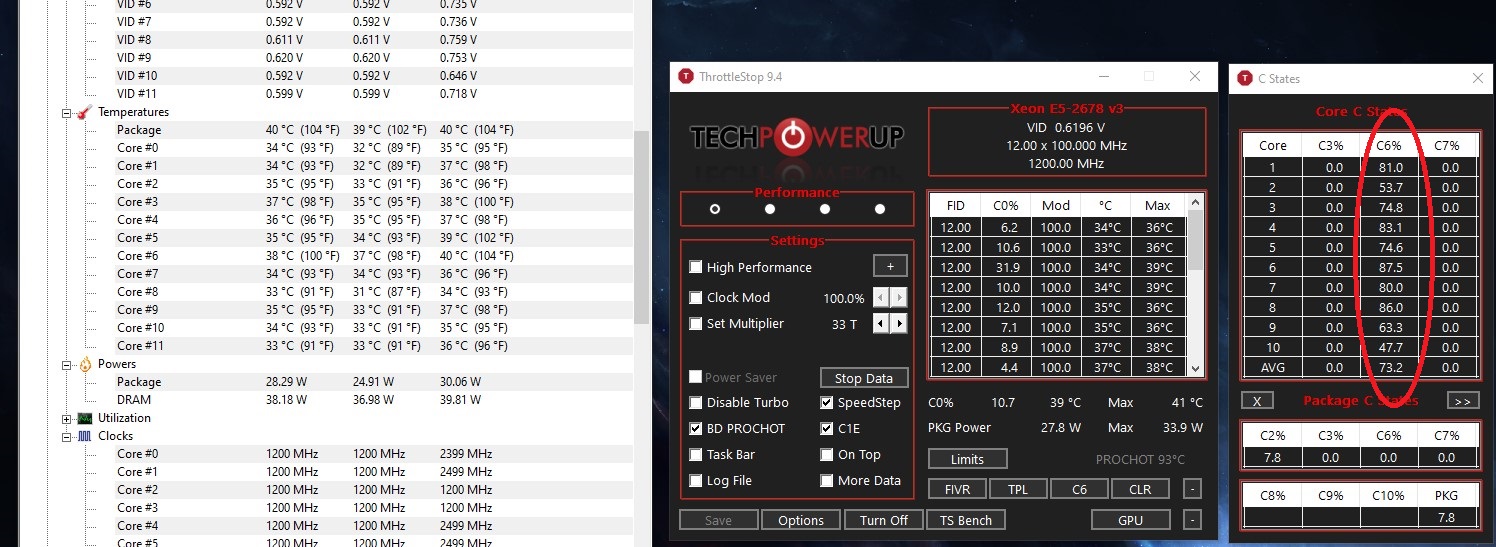The height and width of the screenshot is (547, 1496).
Task: Open the FIVR settings
Action: point(957,489)
